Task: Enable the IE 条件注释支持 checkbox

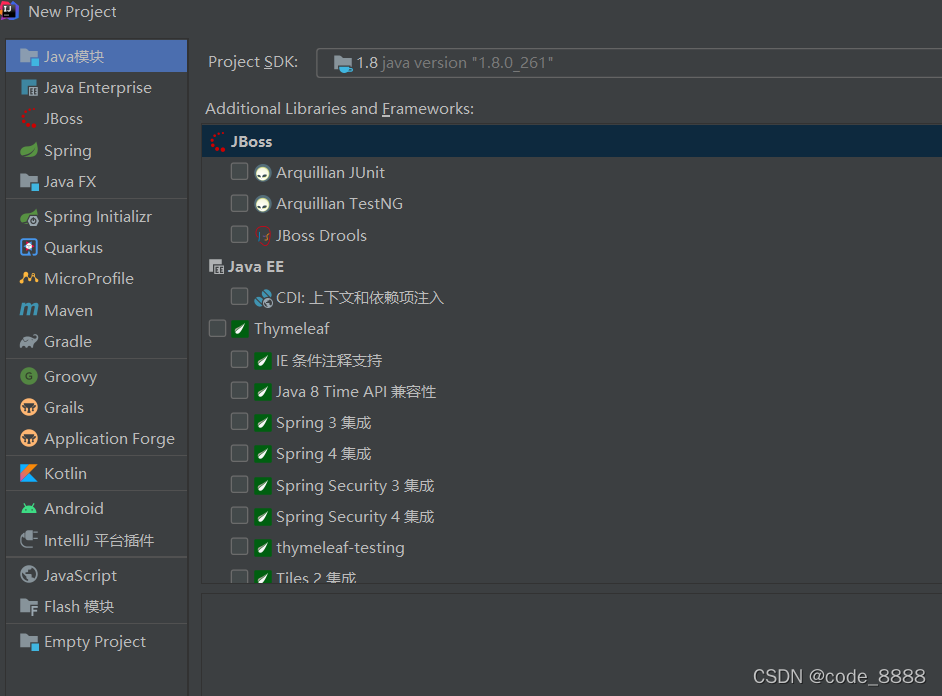Action: click(x=239, y=360)
